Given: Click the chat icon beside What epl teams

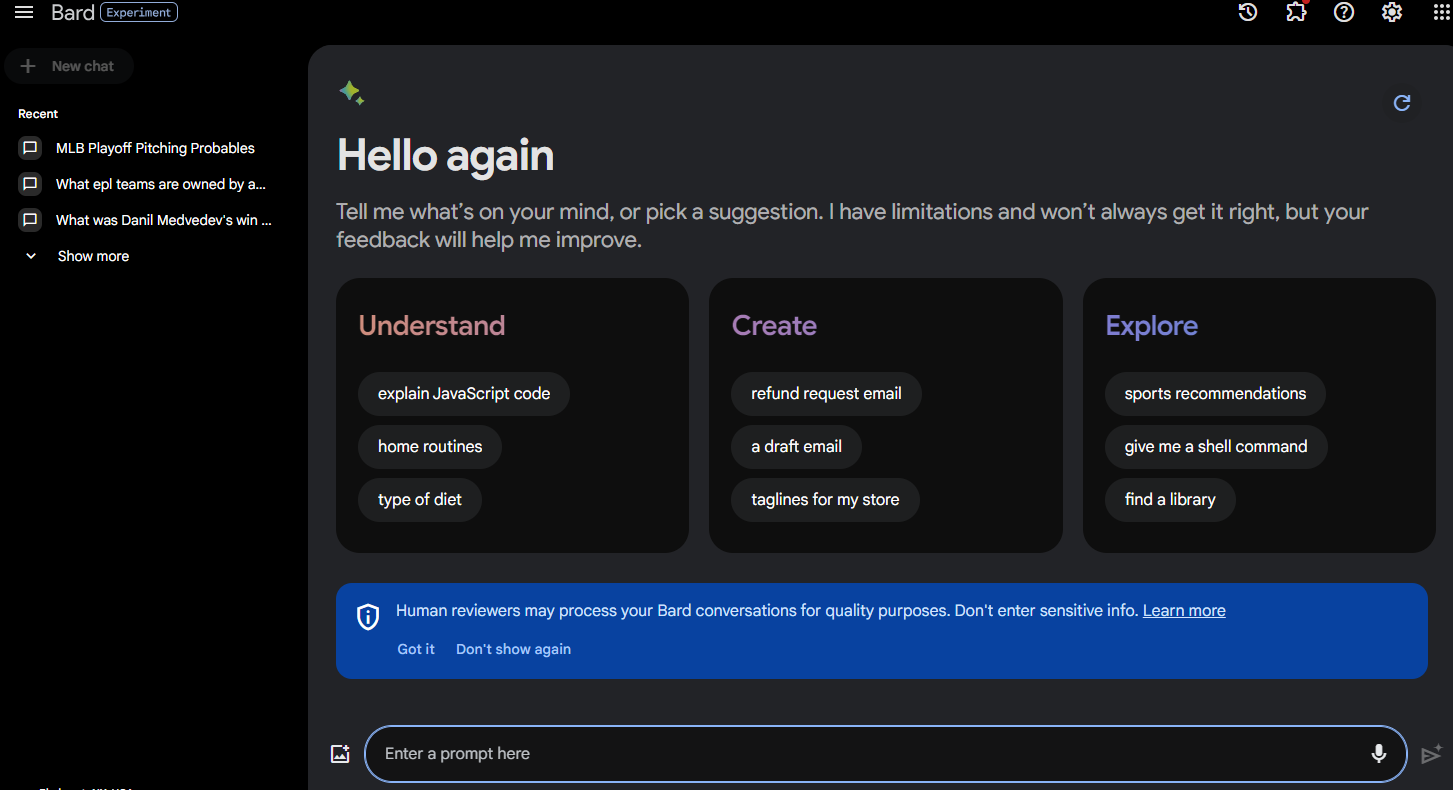Looking at the screenshot, I should [x=30, y=184].
